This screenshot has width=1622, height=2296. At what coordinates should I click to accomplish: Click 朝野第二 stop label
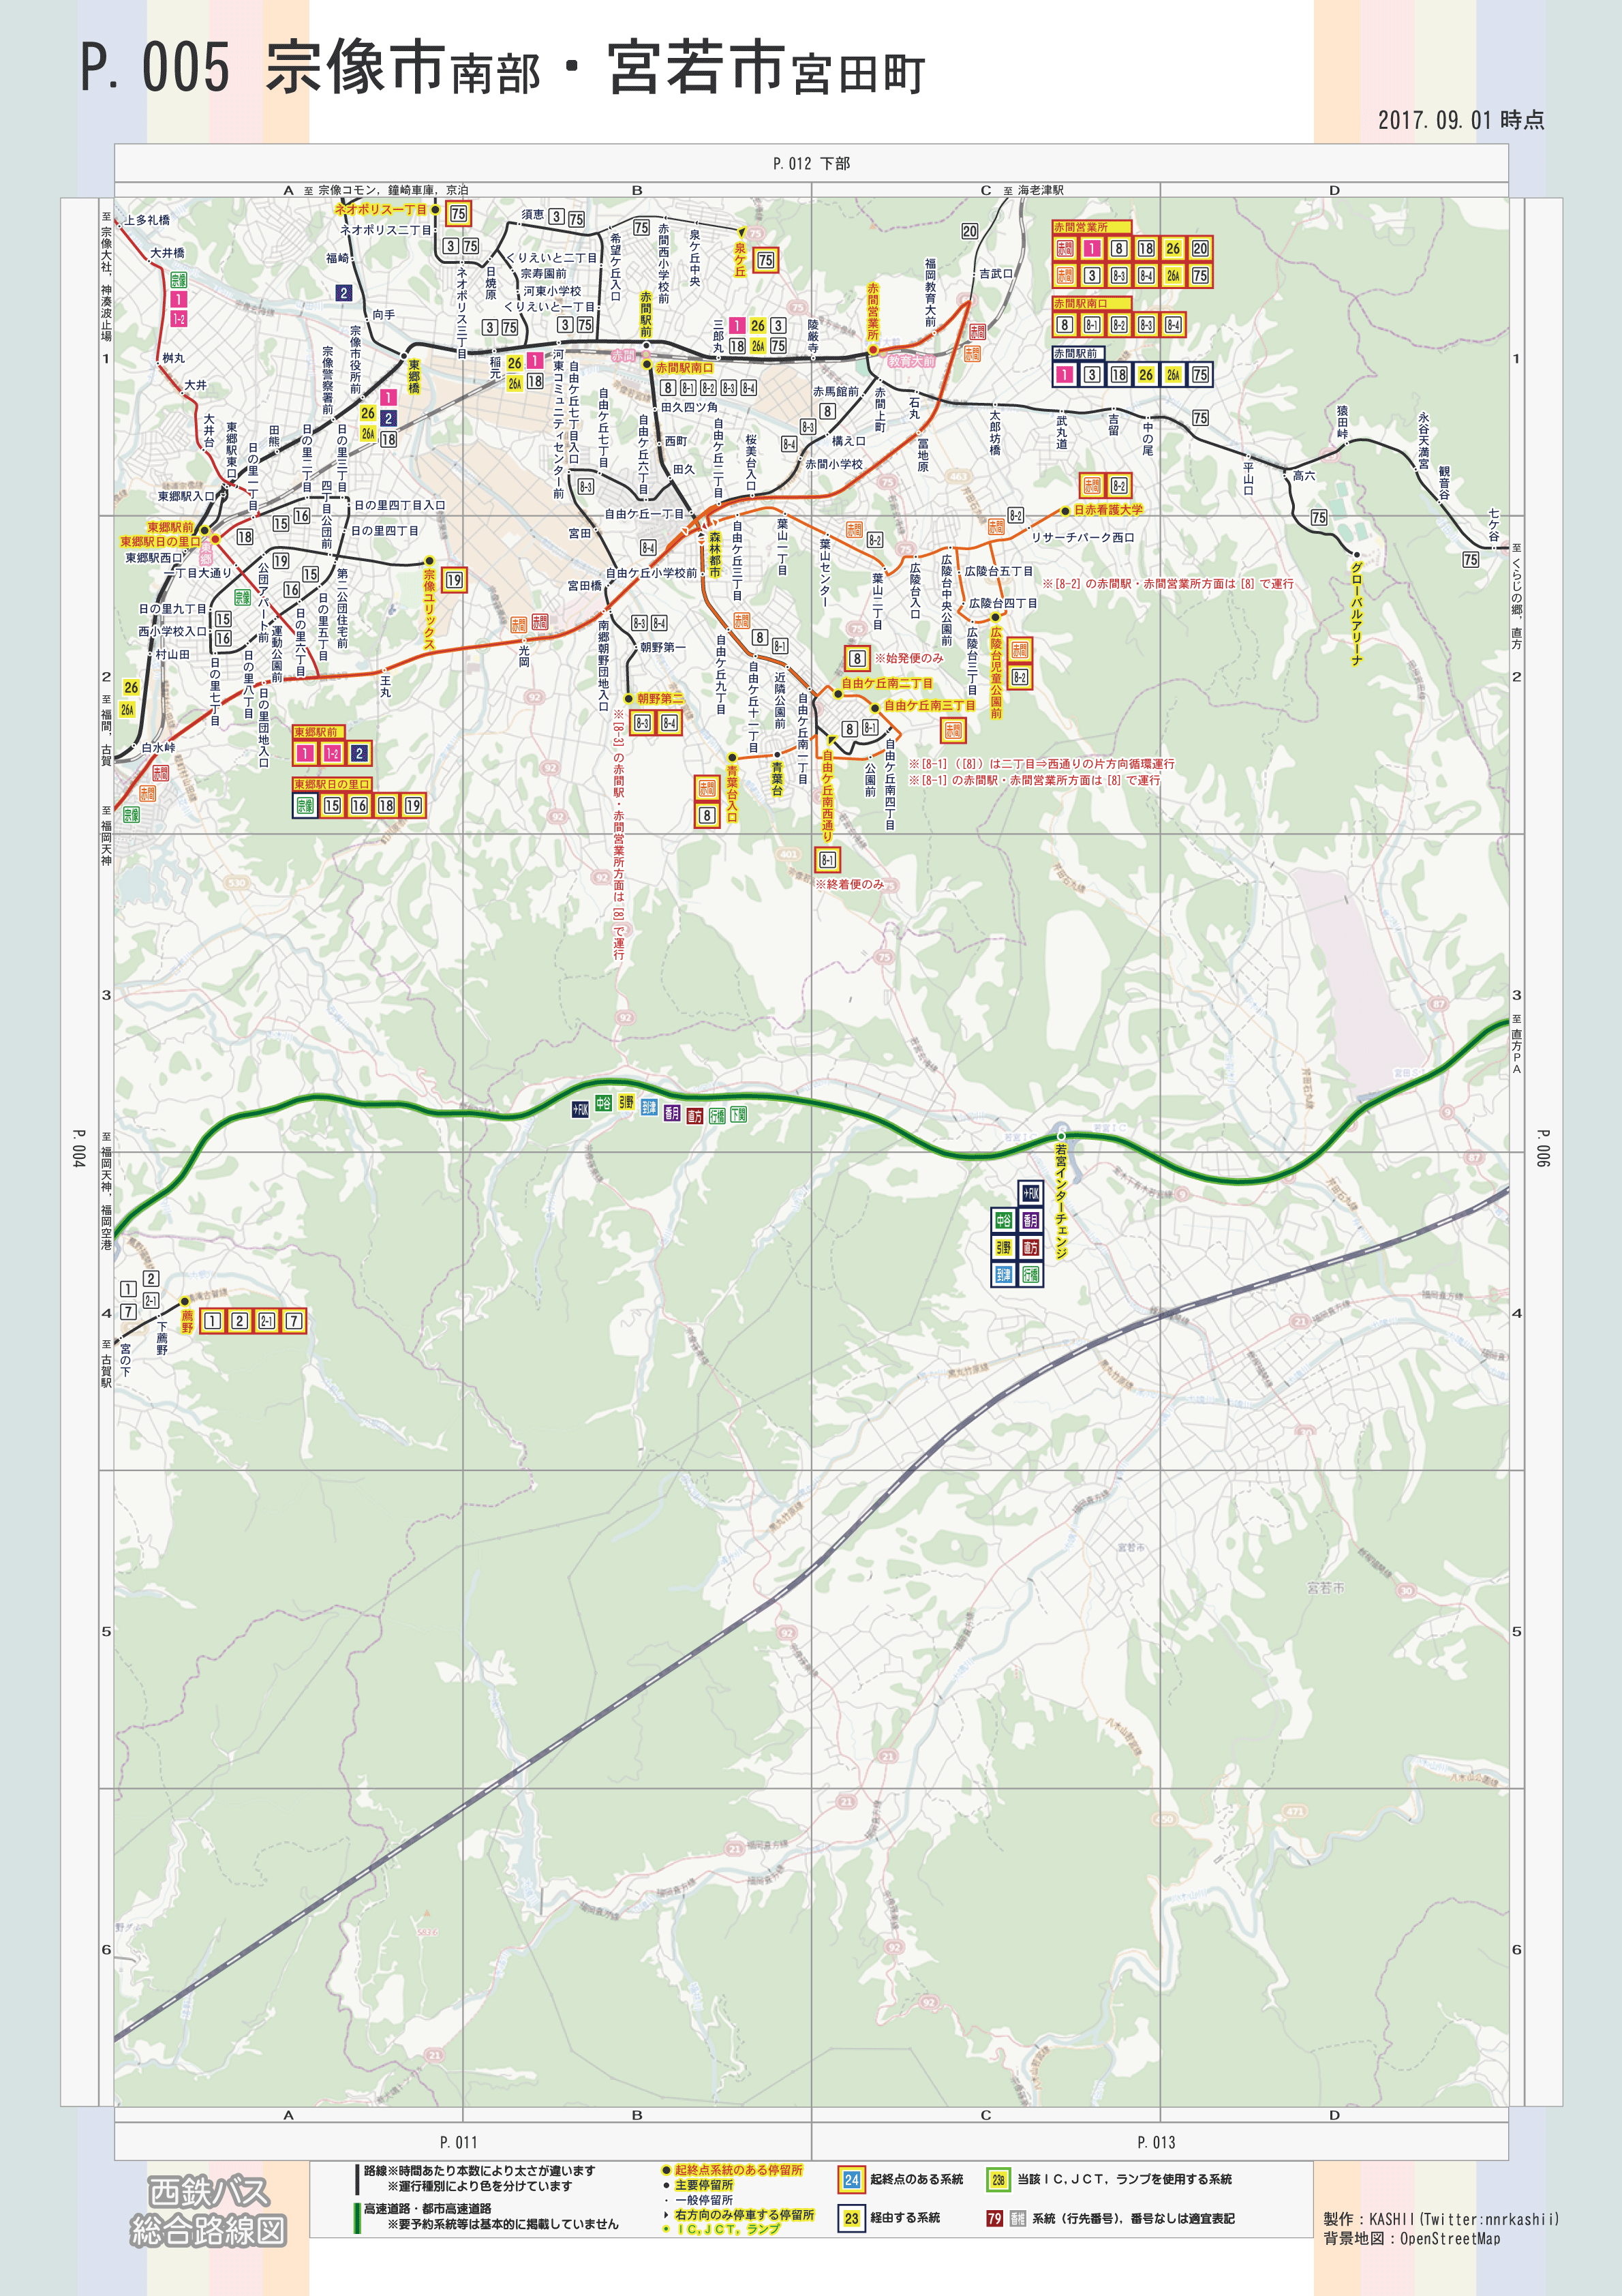tap(660, 699)
